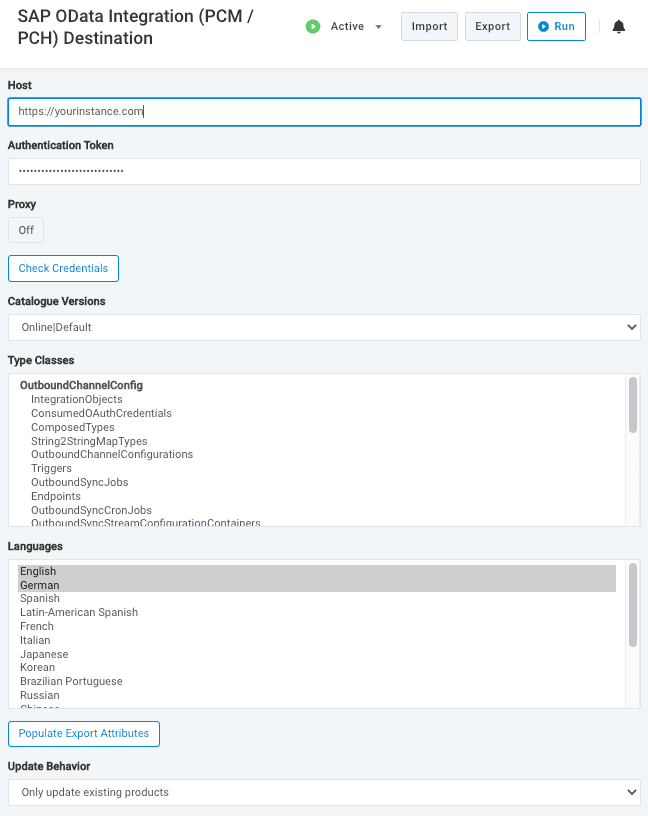Select Spanish in the Languages list
The width and height of the screenshot is (648, 816).
pos(40,599)
